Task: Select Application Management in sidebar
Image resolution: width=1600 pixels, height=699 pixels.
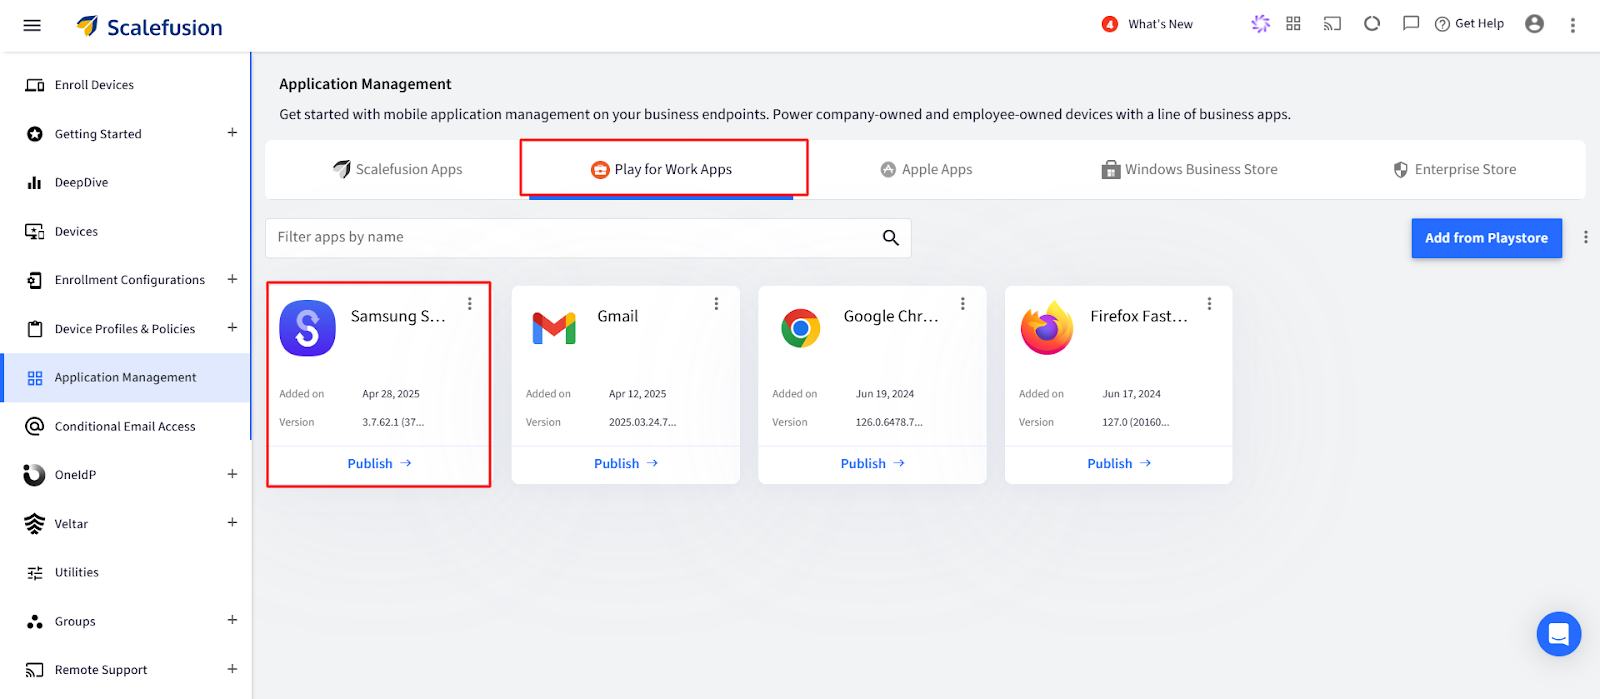Action: coord(125,378)
